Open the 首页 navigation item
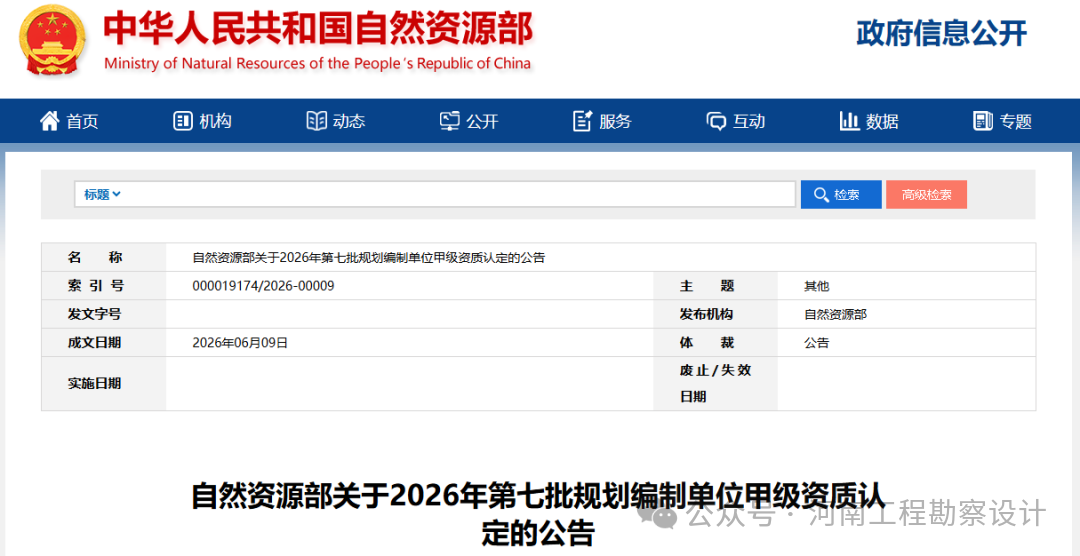This screenshot has height=556, width=1080. [x=70, y=121]
